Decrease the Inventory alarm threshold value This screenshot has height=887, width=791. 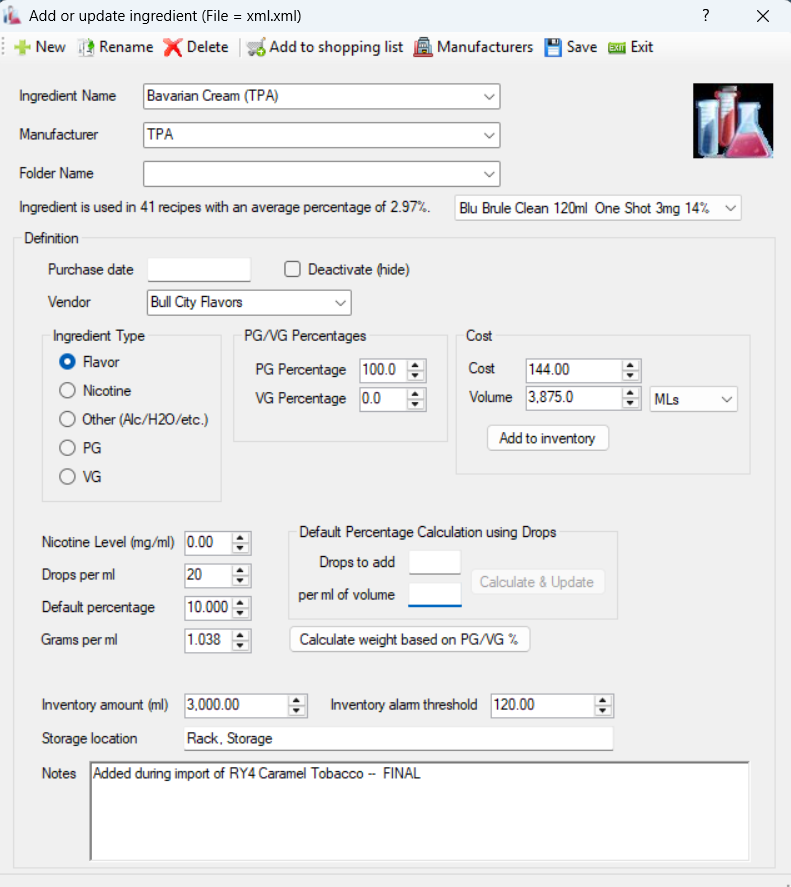[x=603, y=711]
